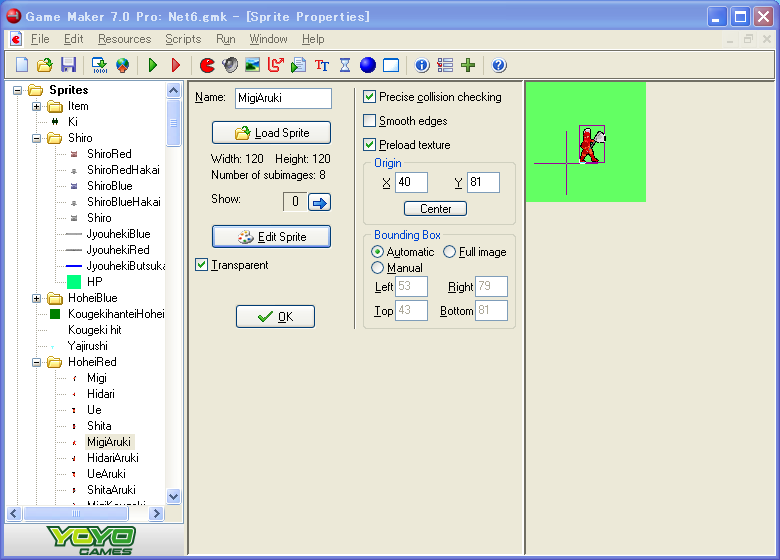Open Extension Packages green plus icon
The image size is (780, 560).
pos(468,65)
